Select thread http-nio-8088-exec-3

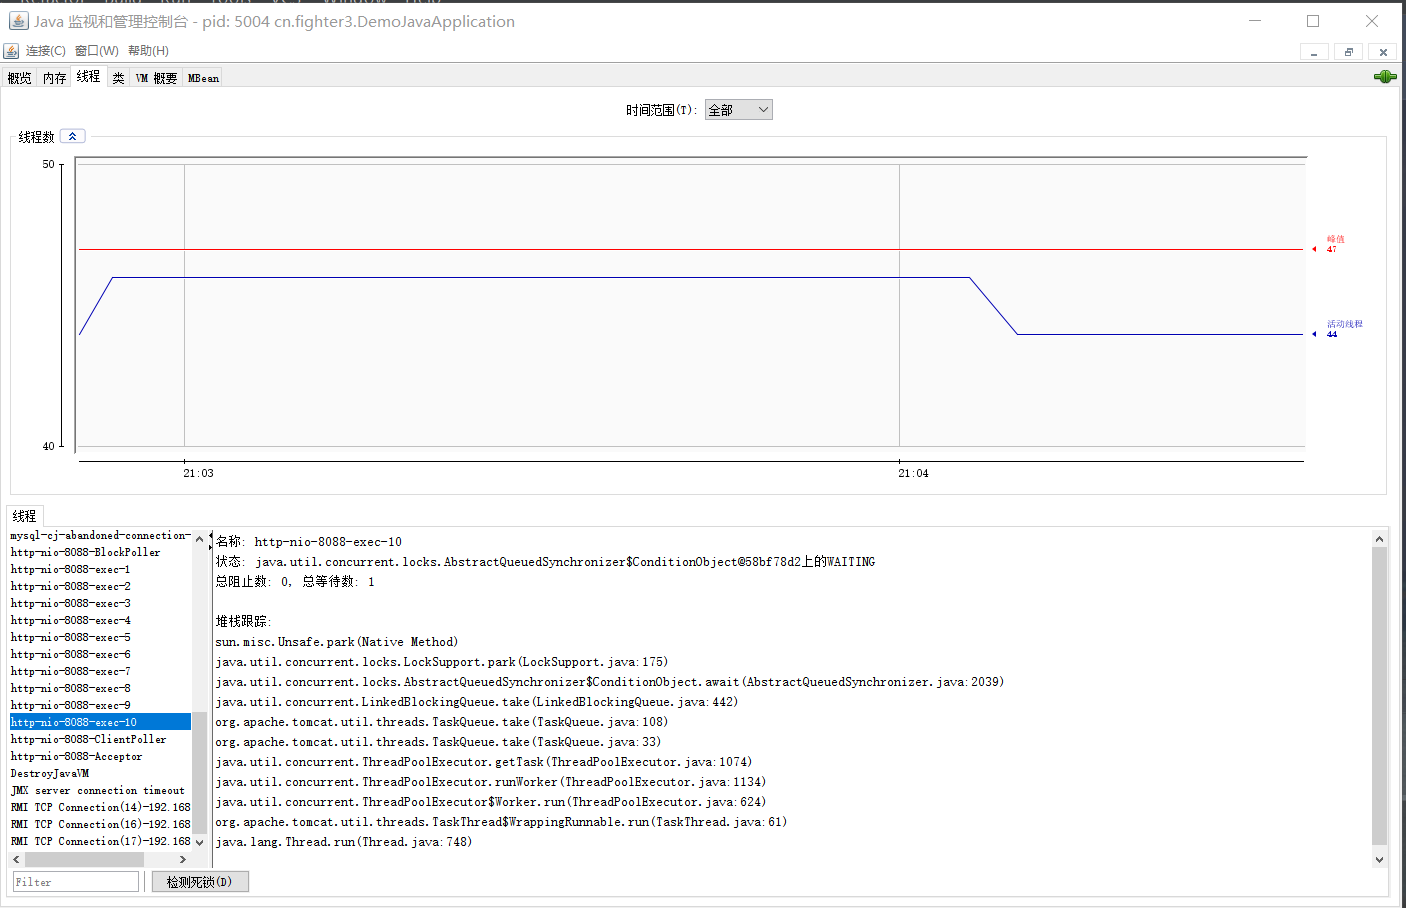point(100,603)
